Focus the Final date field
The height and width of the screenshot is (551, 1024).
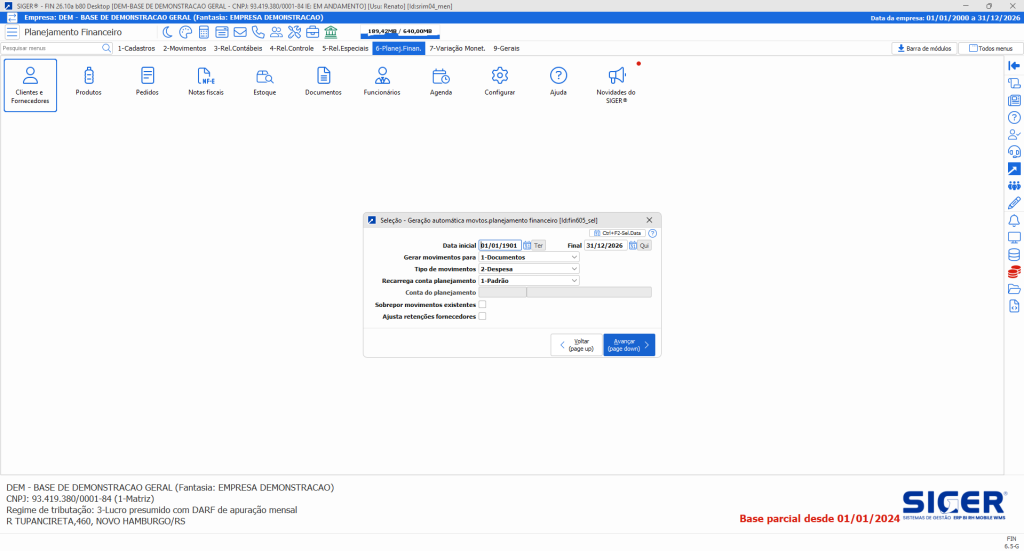pos(605,245)
